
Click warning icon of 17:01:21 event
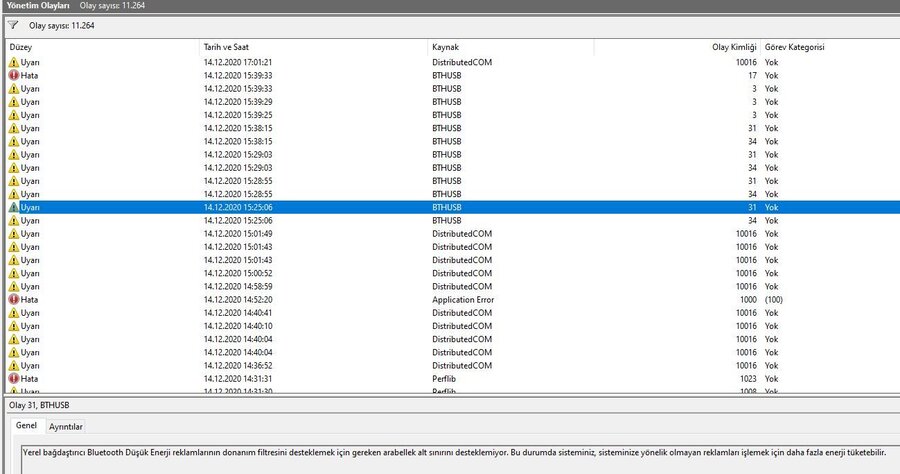[14, 62]
